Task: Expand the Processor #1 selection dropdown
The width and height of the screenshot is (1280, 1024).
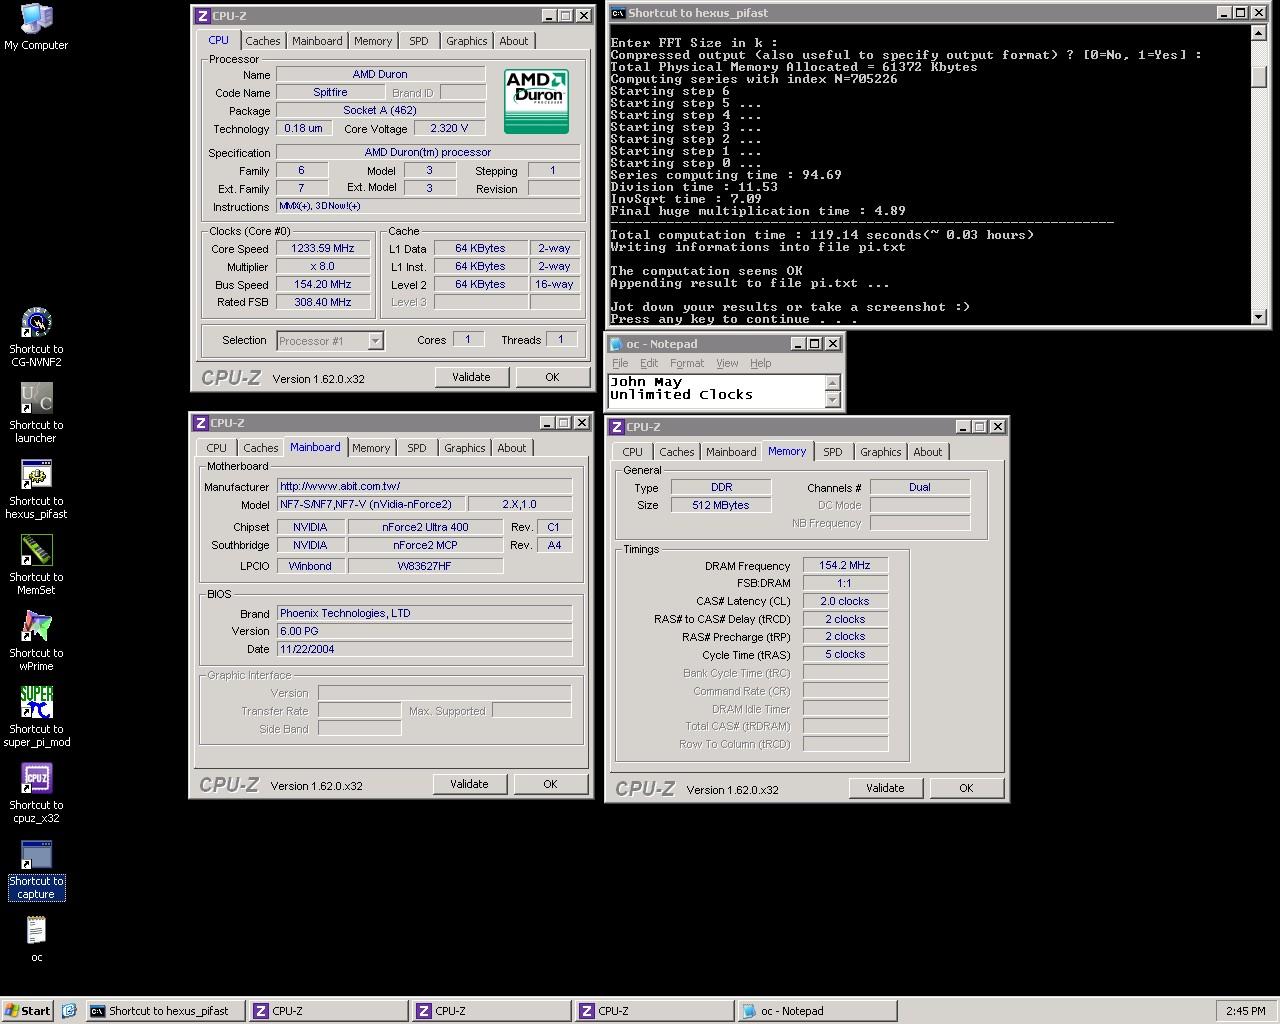Action: 375,341
